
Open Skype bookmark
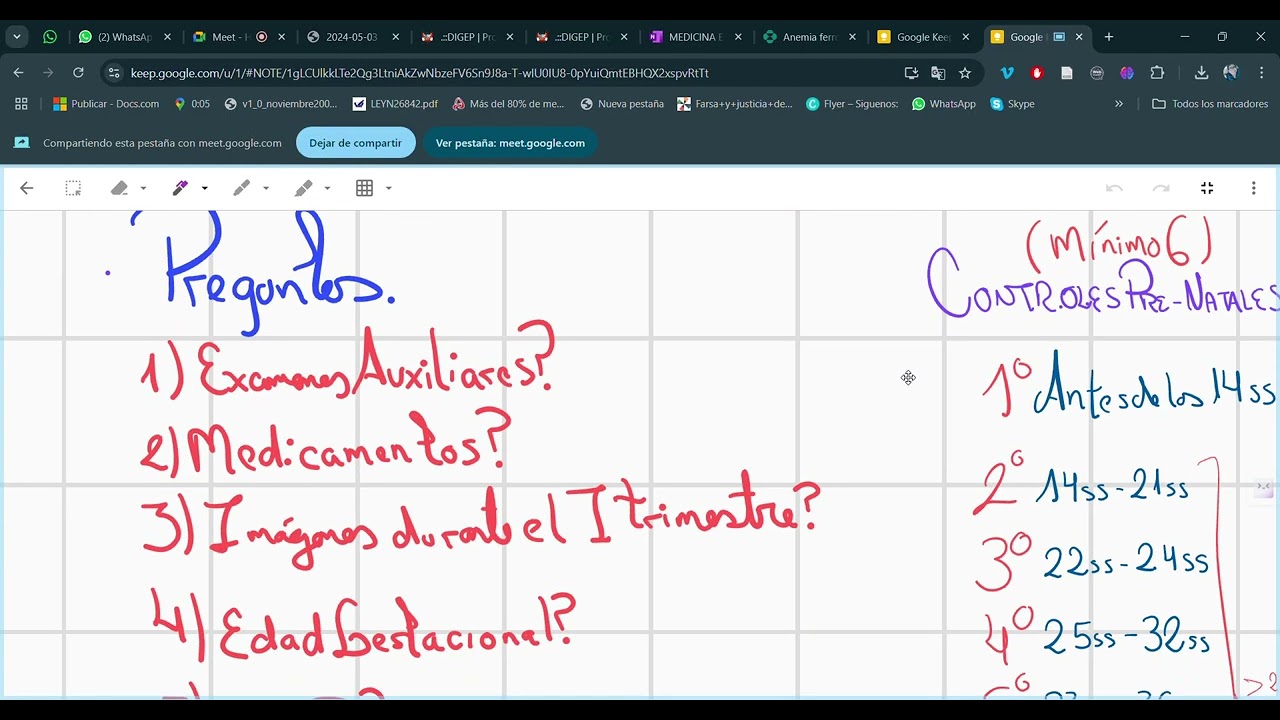[x=1012, y=104]
